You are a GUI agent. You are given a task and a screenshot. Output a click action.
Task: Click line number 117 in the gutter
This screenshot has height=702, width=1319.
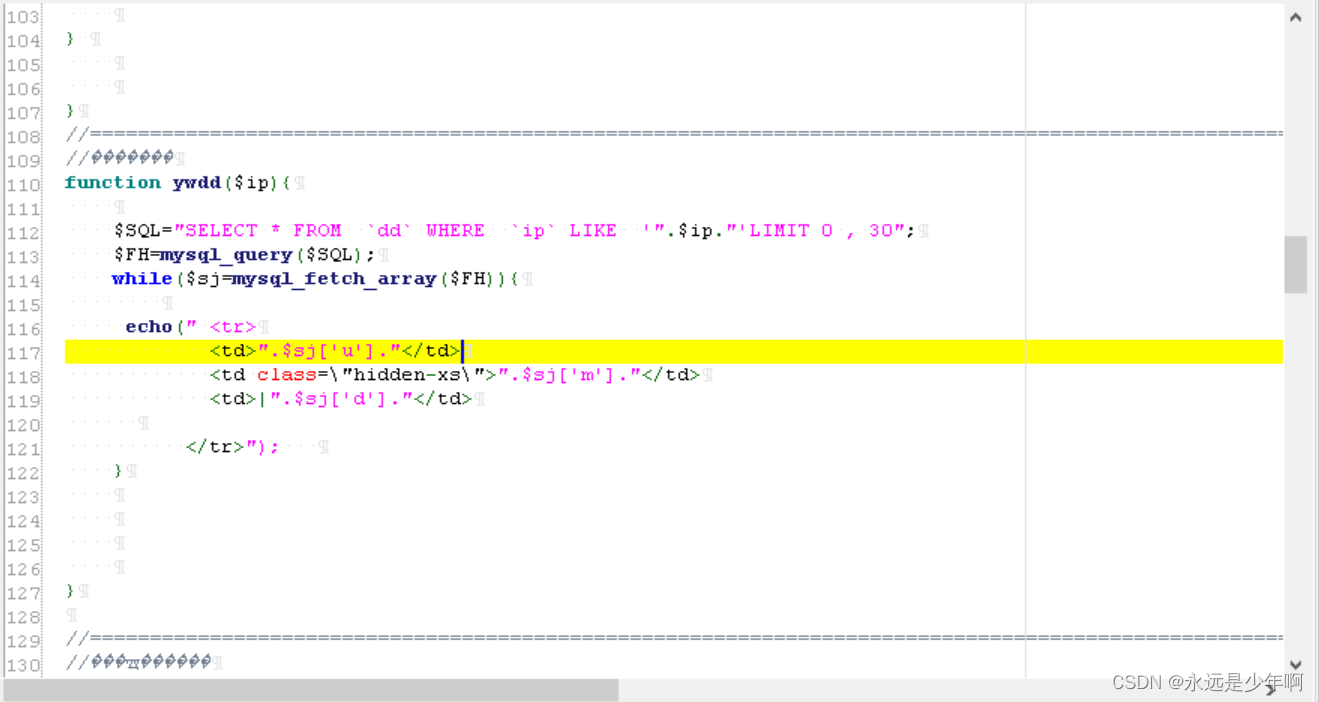(x=24, y=353)
